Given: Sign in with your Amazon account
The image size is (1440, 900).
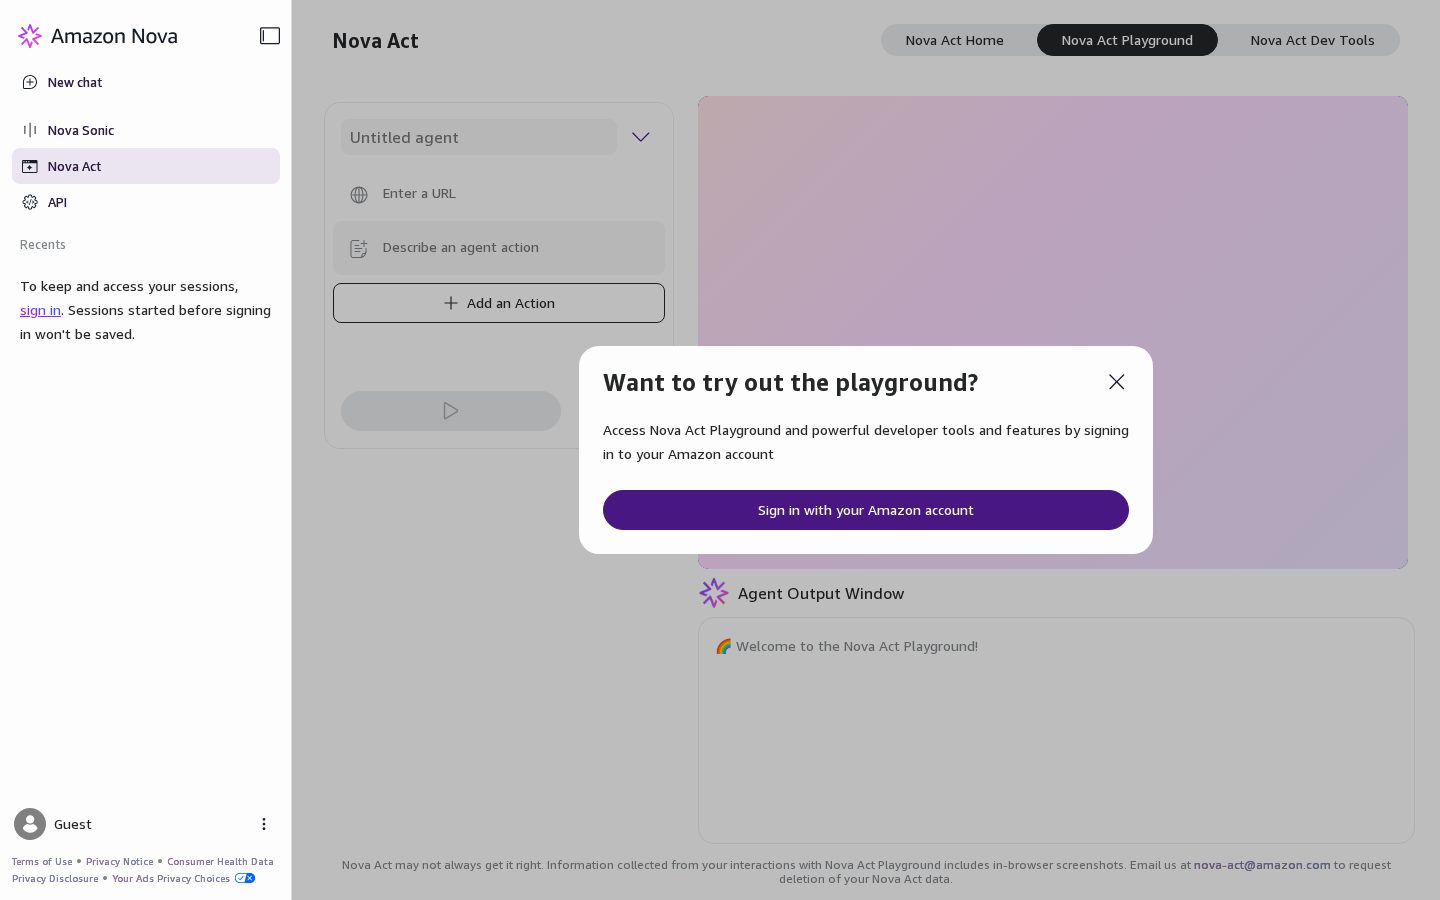Looking at the screenshot, I should point(866,510).
